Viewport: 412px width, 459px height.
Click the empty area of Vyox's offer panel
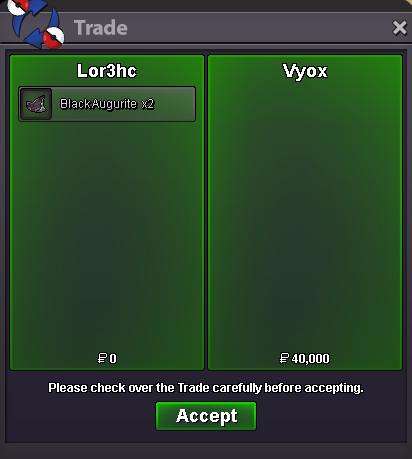pyautogui.click(x=305, y=217)
